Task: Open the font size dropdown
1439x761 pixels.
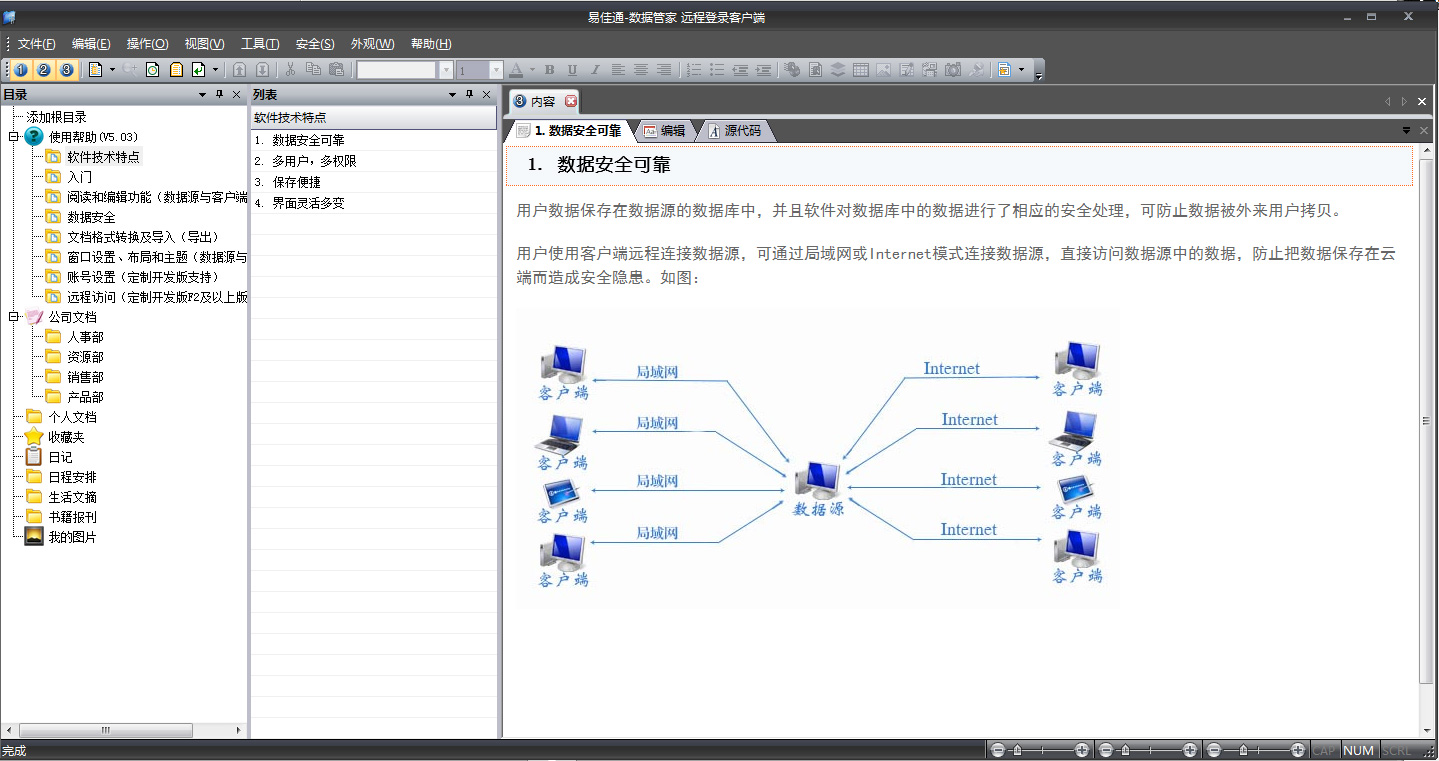Action: [496, 70]
